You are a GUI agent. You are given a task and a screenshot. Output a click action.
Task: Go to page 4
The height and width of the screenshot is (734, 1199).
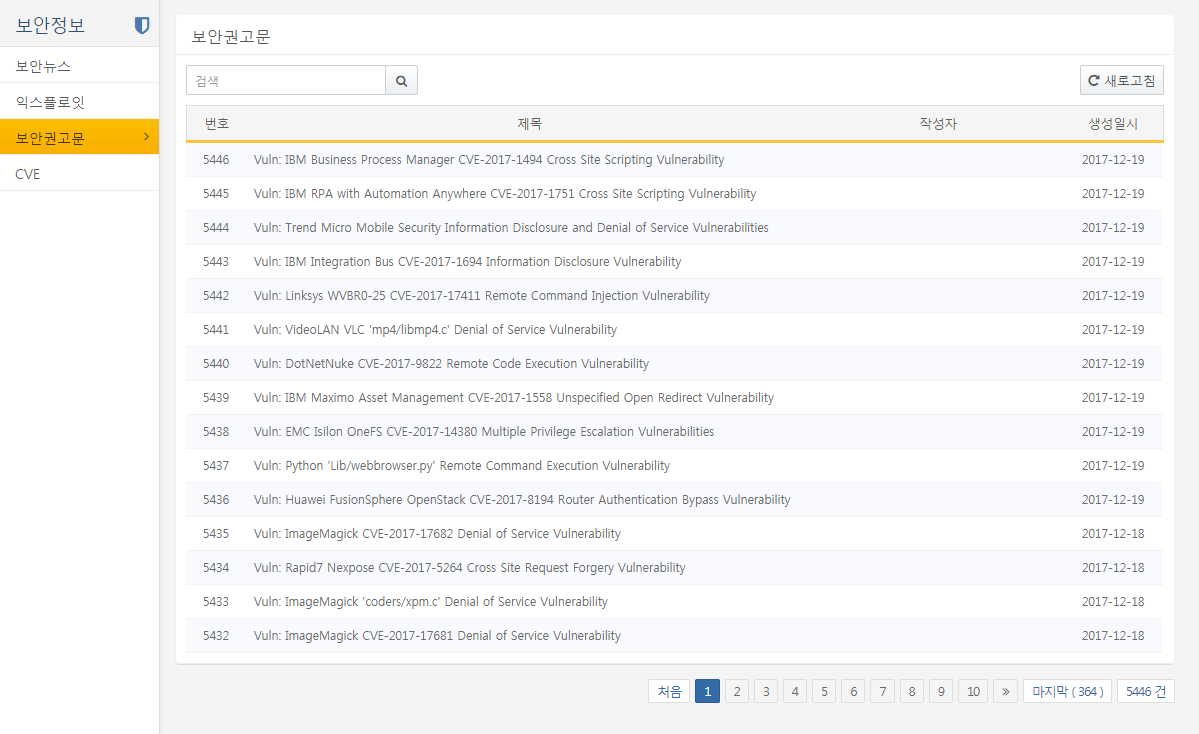[x=794, y=691]
